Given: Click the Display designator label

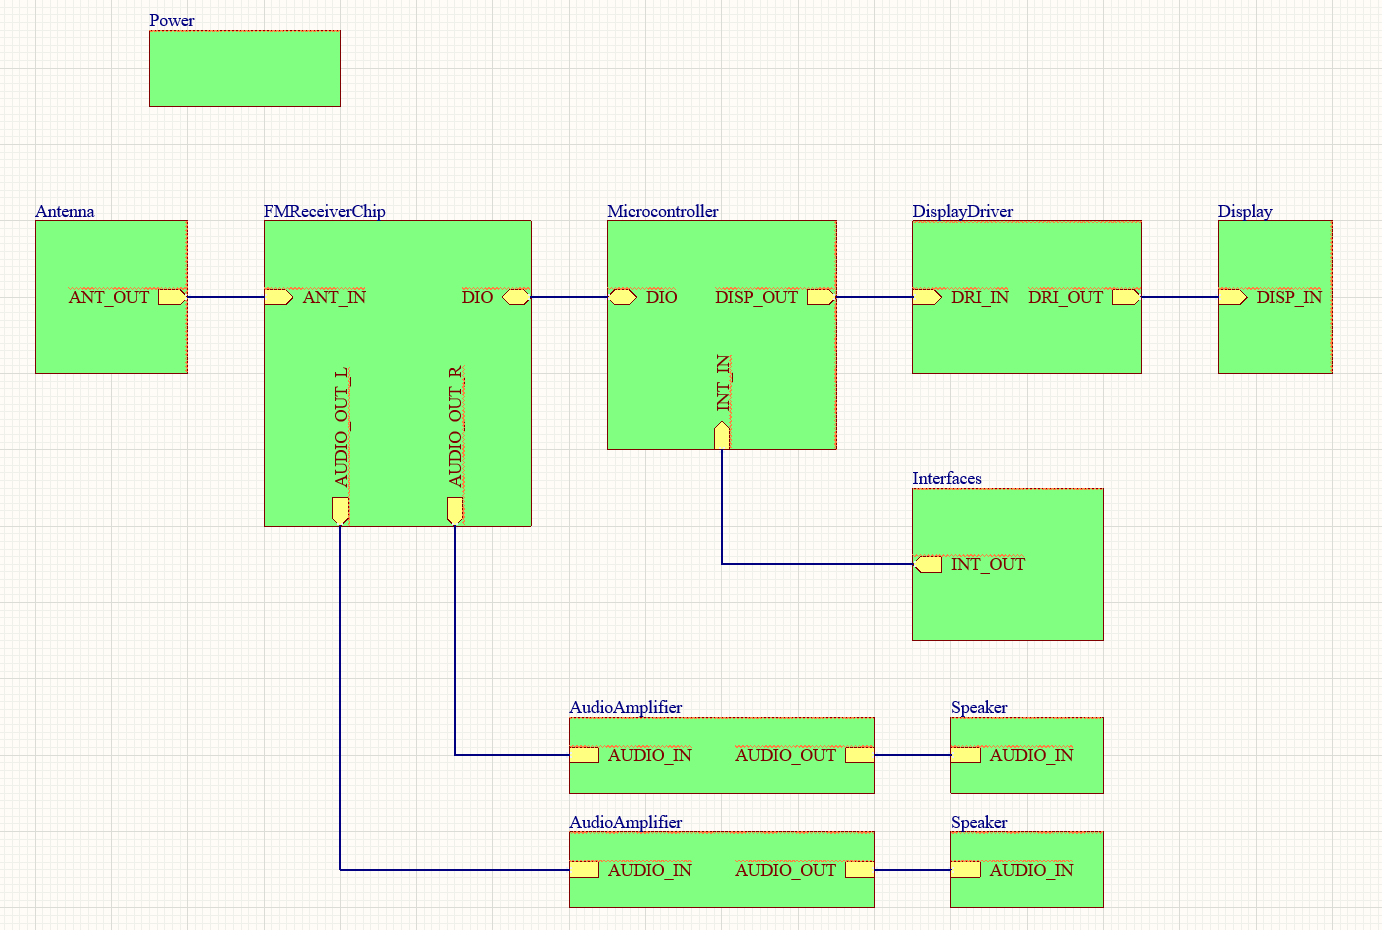Looking at the screenshot, I should (1245, 211).
